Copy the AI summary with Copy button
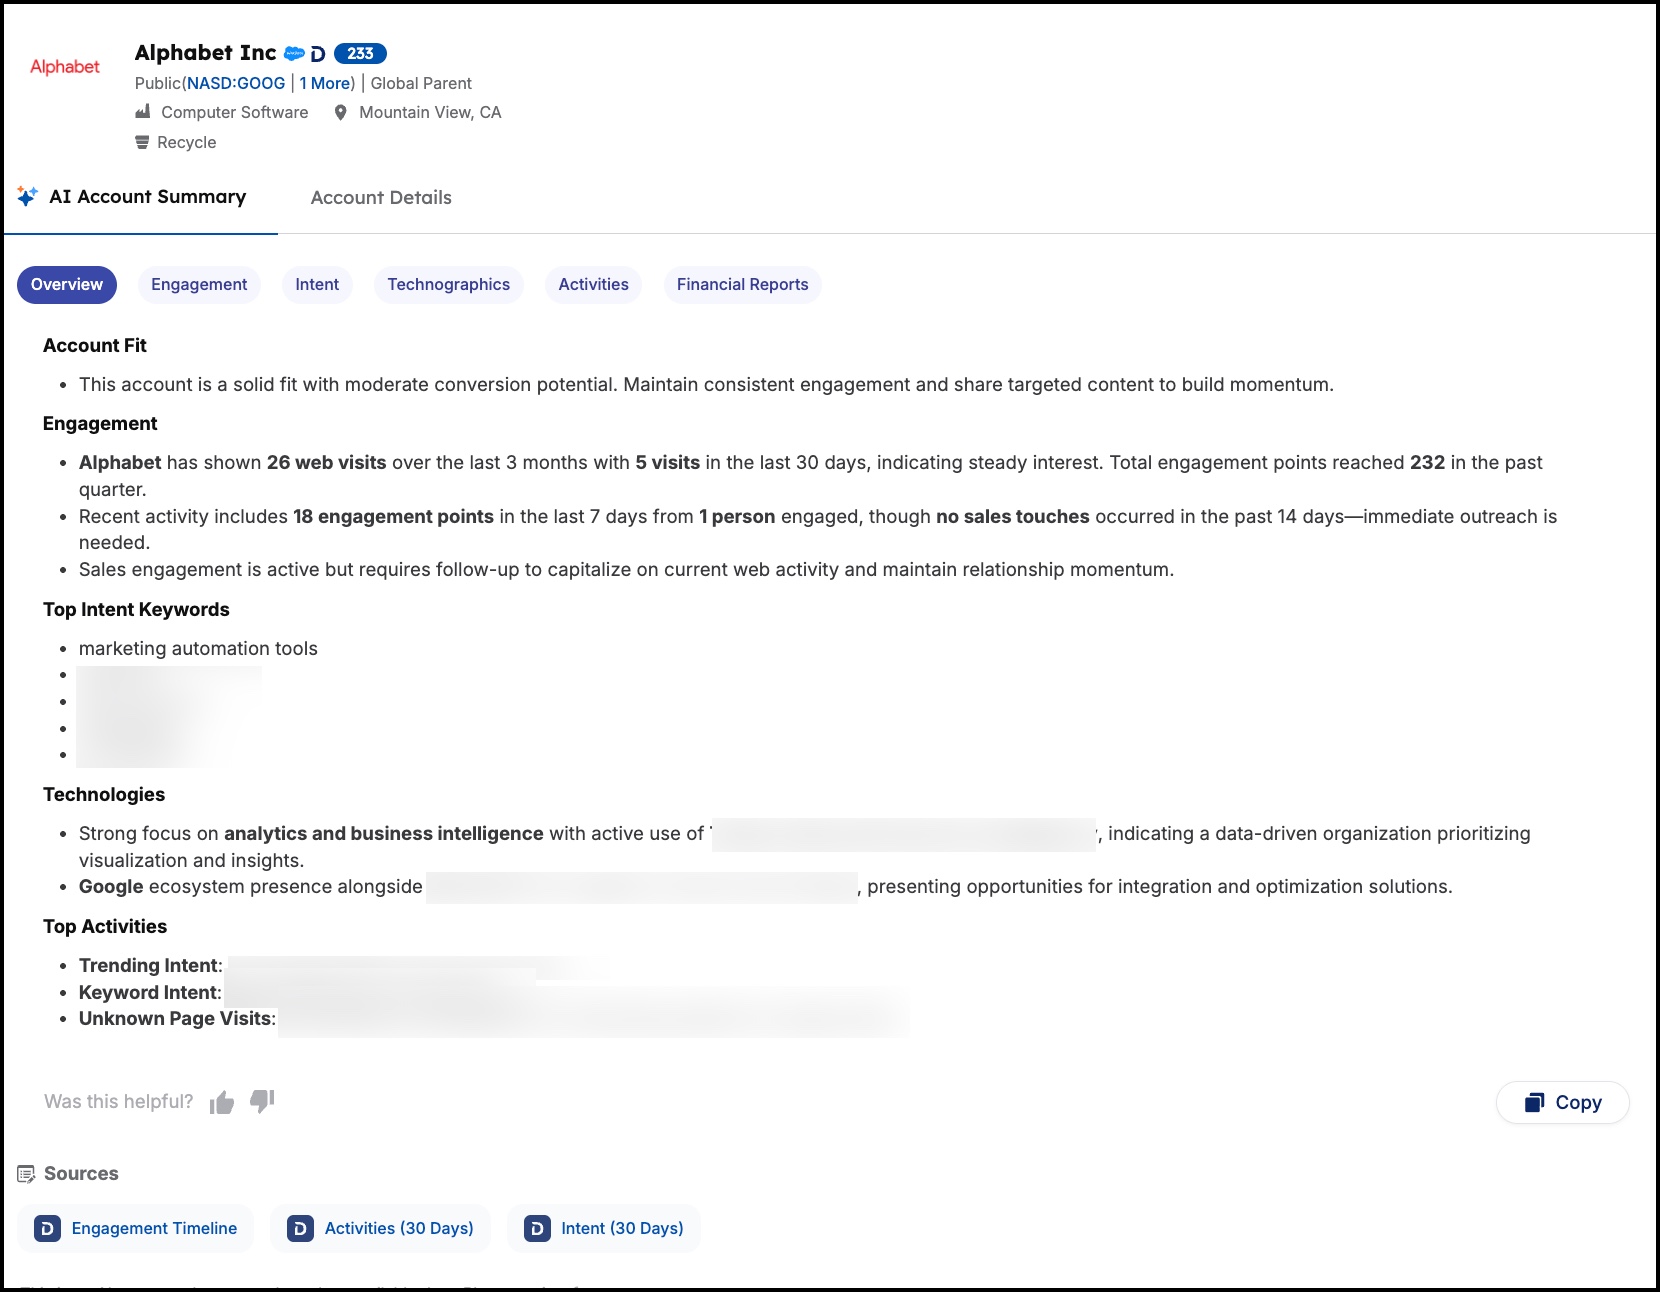Viewport: 1660px width, 1292px height. tap(1563, 1103)
